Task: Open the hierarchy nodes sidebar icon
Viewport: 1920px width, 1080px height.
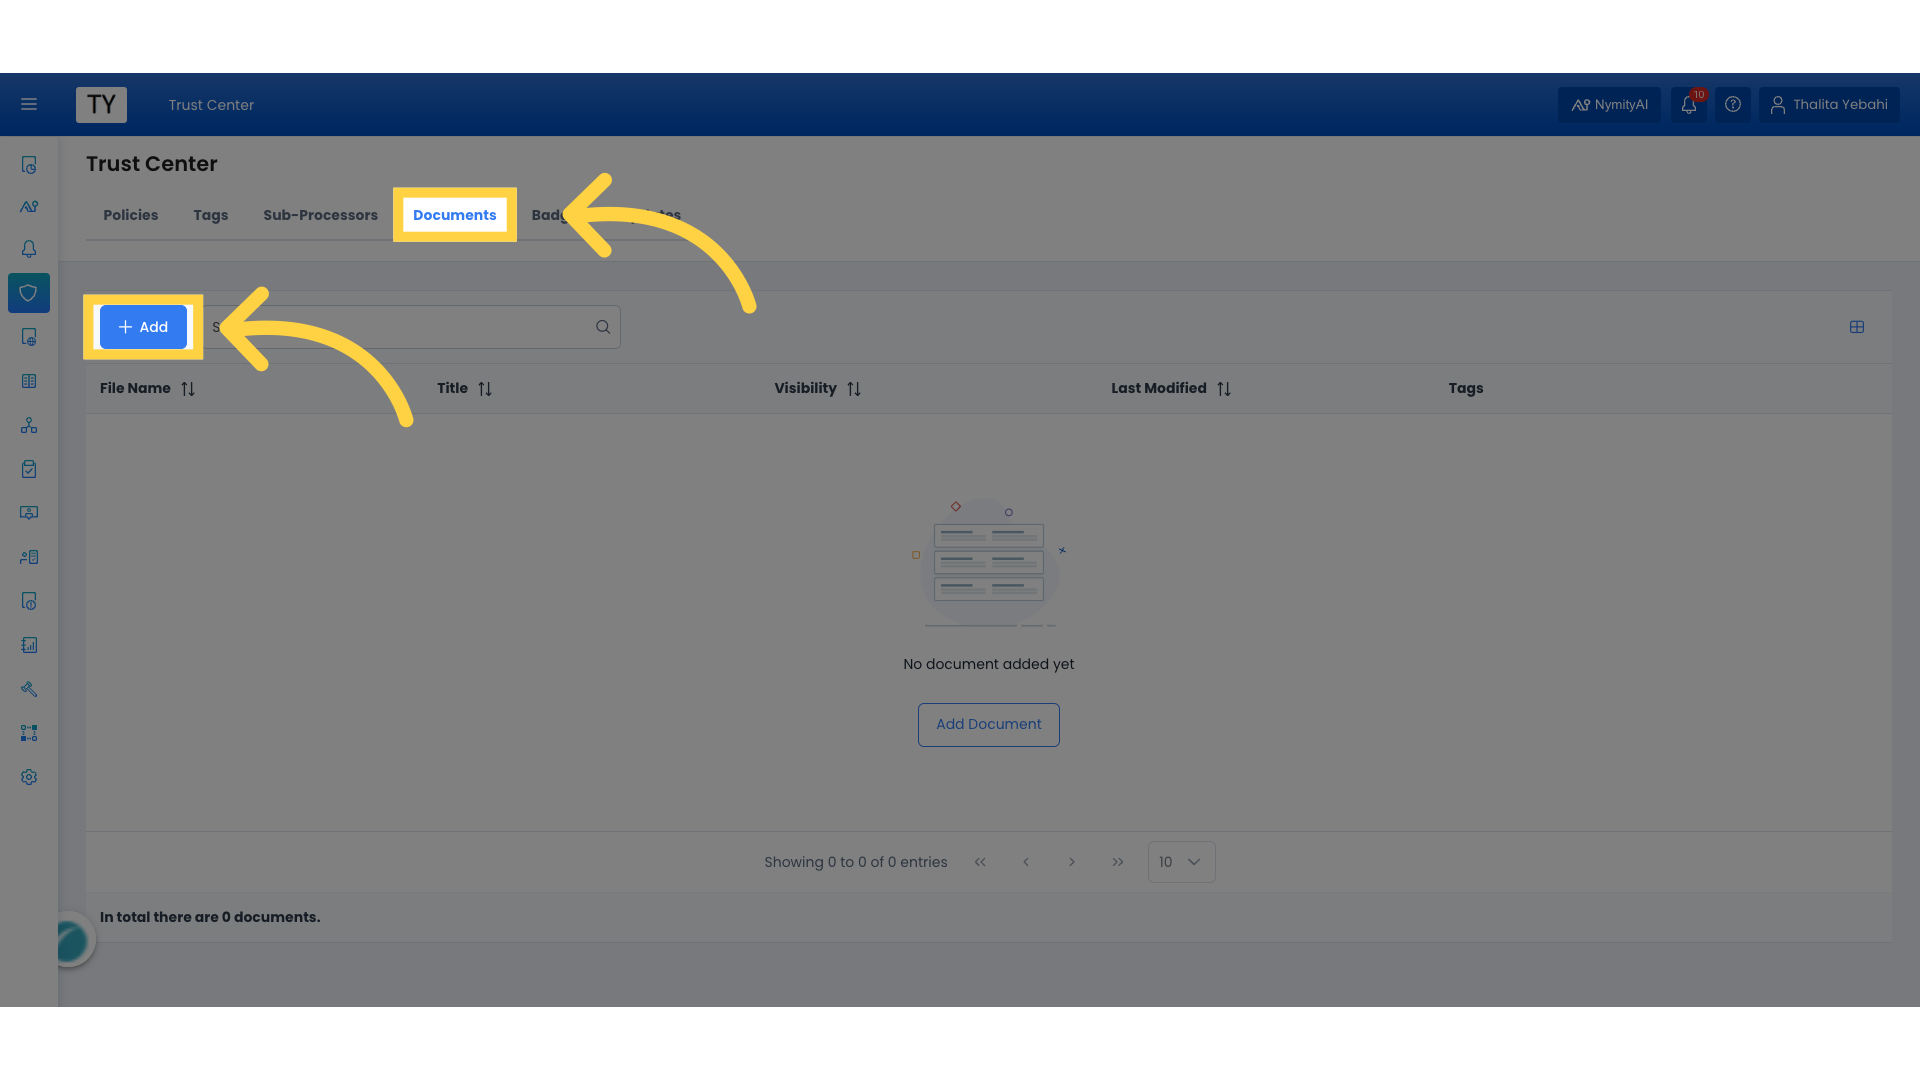Action: (x=29, y=425)
